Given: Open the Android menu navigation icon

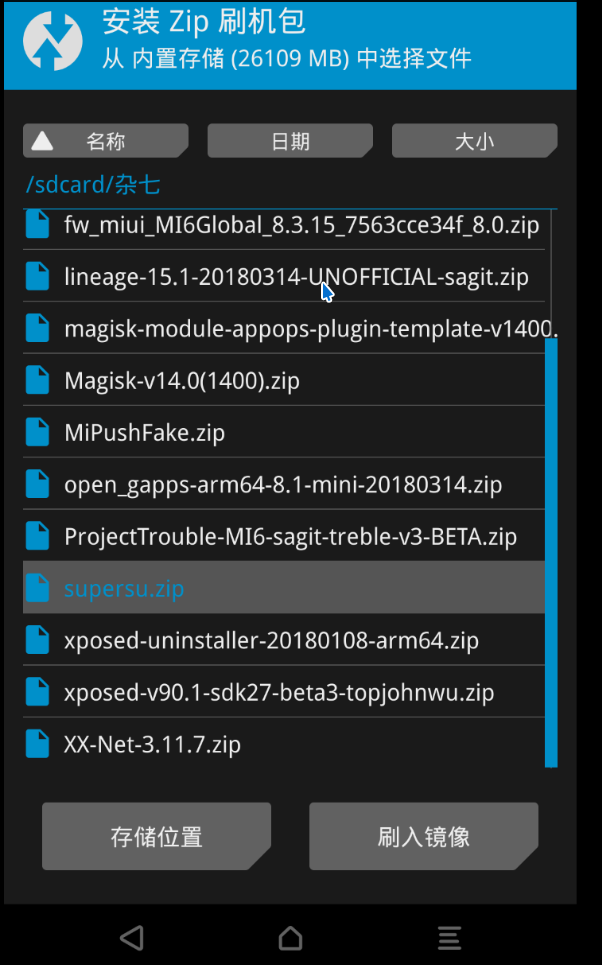Looking at the screenshot, I should (x=449, y=938).
